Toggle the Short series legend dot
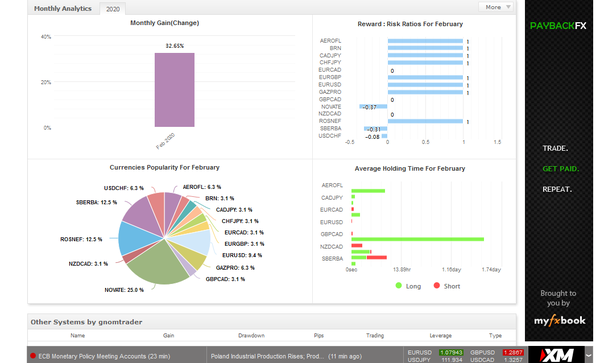Image resolution: width=600 pixels, height=363 pixels. (437, 285)
